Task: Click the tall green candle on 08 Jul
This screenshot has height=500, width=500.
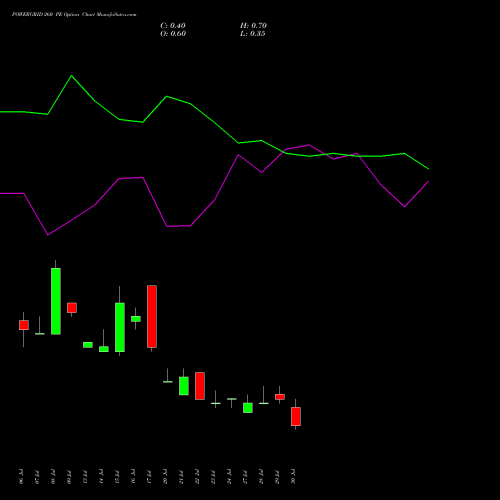Action: [x=56, y=301]
